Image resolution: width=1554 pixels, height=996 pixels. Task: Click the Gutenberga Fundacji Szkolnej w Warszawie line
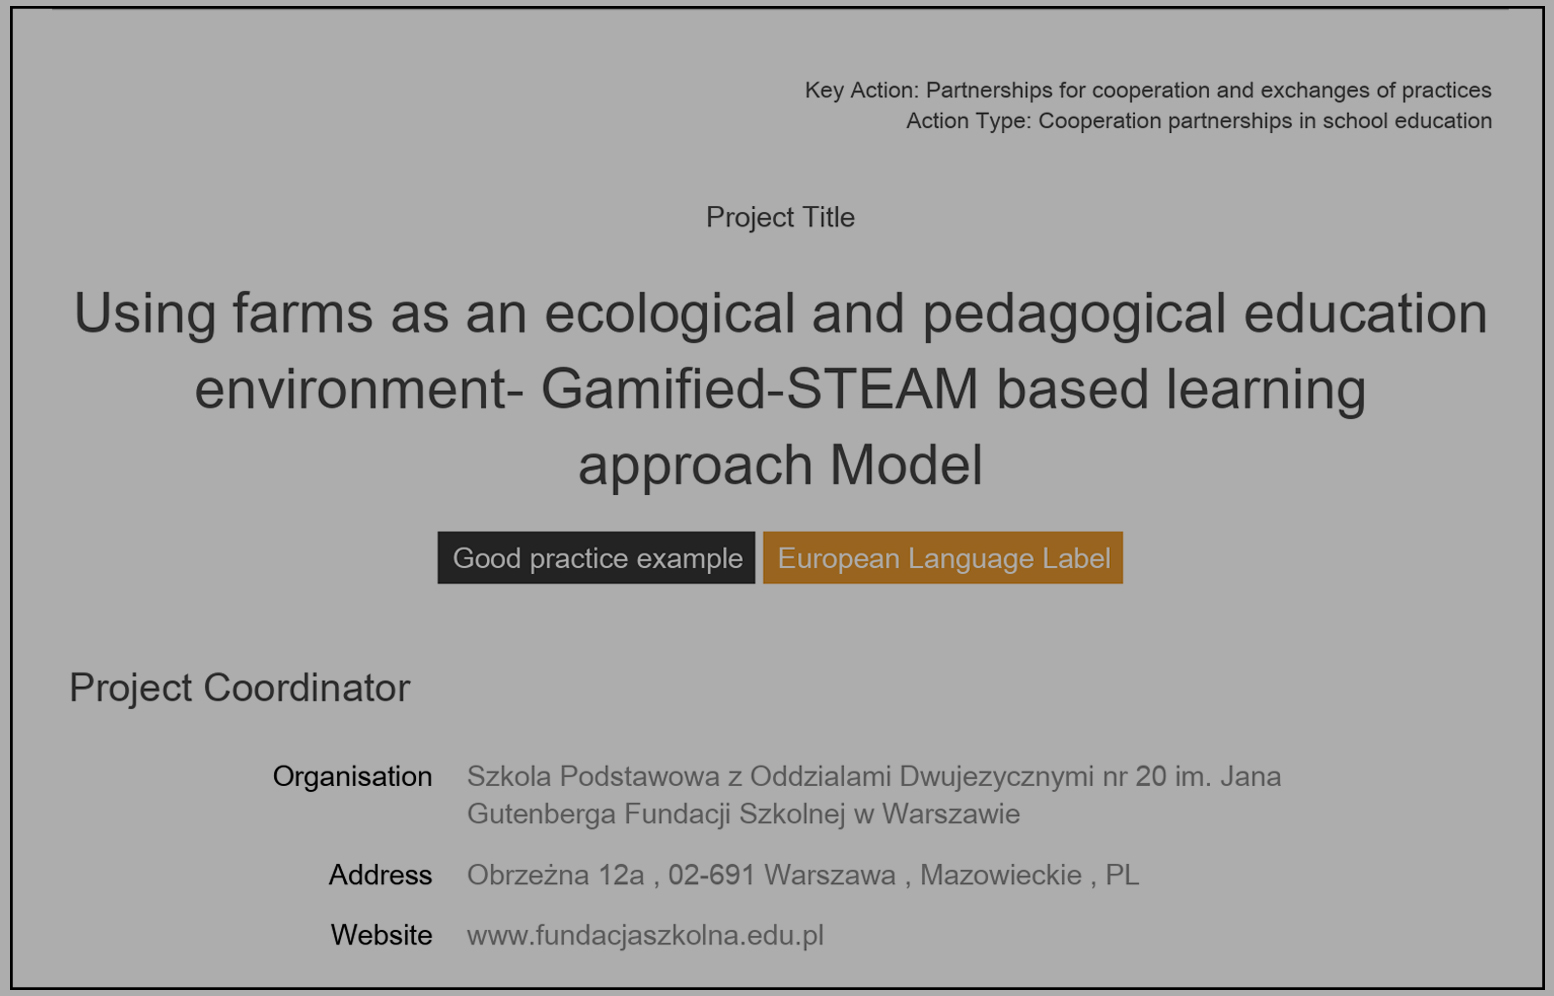tap(743, 814)
